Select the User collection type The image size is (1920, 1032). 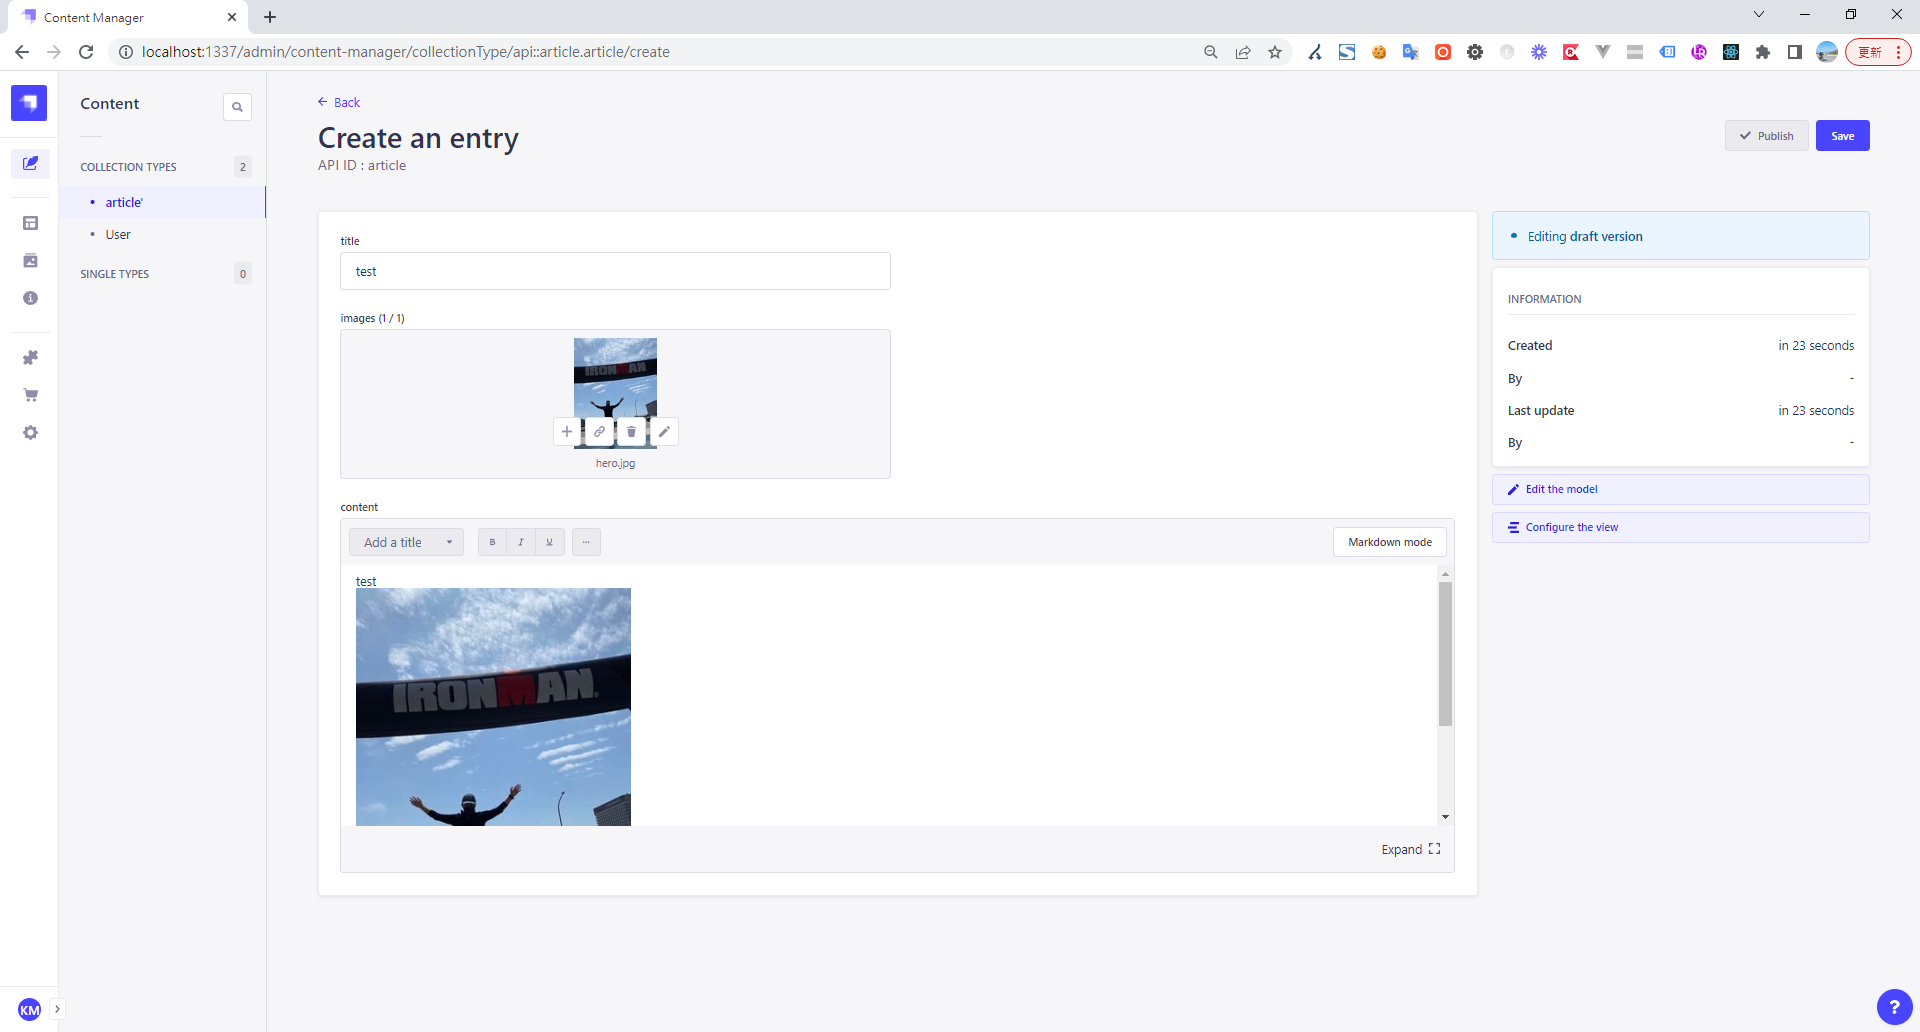tap(118, 235)
